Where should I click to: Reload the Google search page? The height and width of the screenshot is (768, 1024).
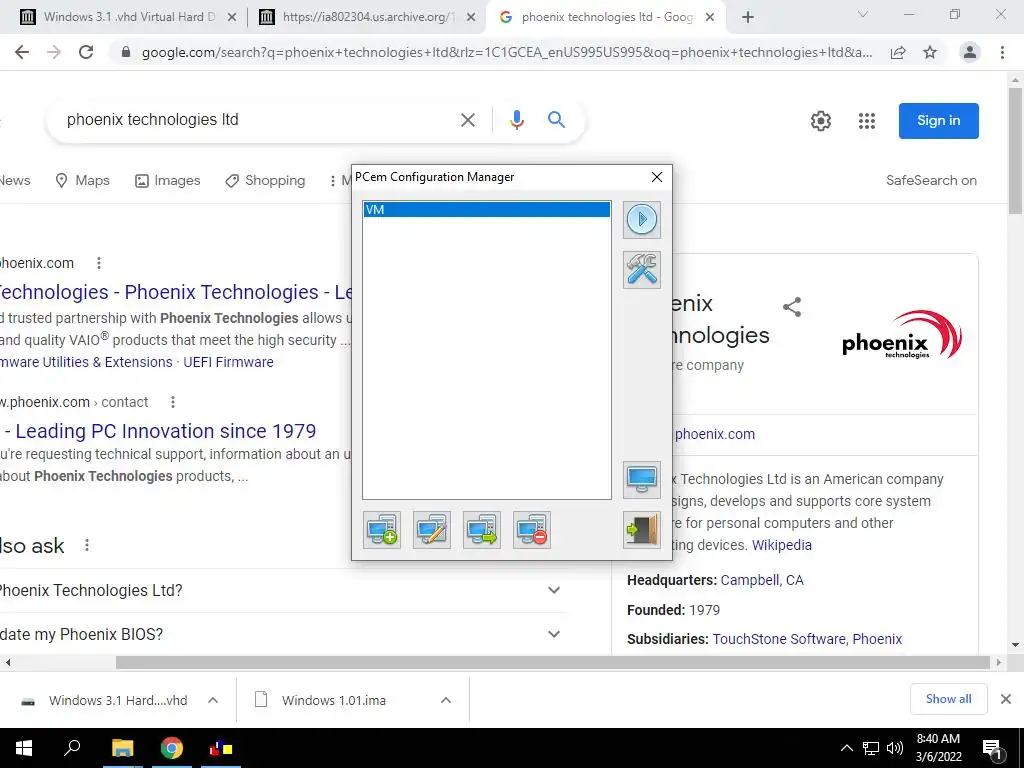click(x=86, y=52)
